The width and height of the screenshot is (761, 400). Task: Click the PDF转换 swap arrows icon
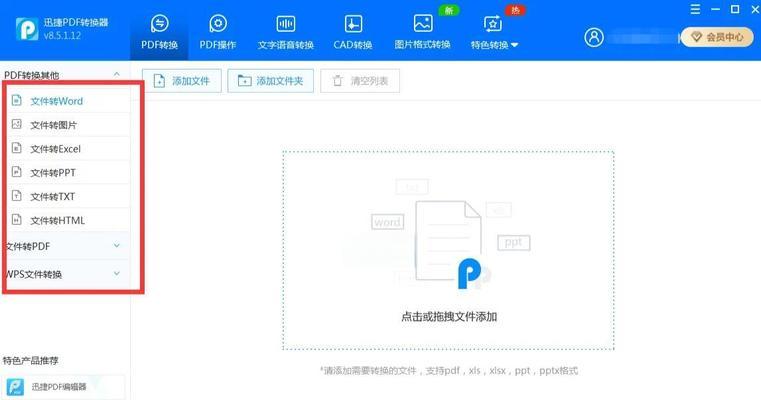pyautogui.click(x=159, y=23)
